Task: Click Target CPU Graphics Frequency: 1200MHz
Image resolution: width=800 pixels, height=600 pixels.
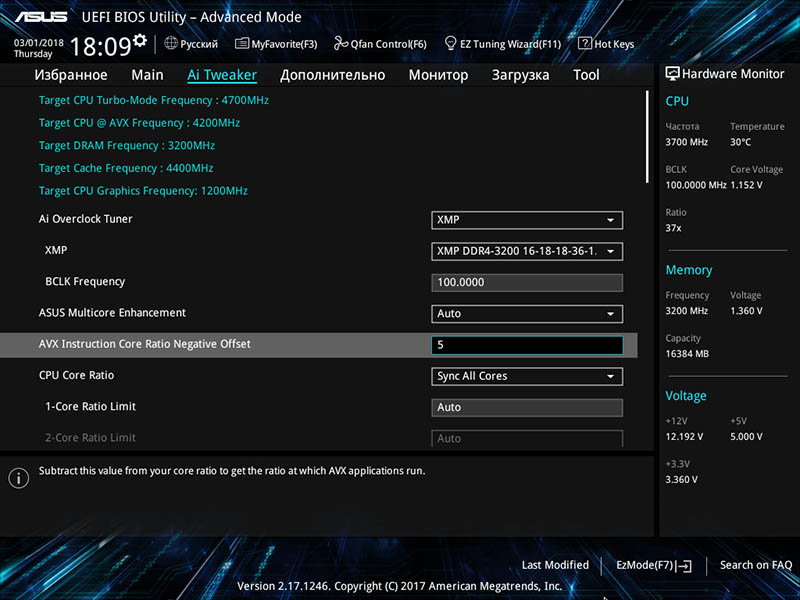Action: coord(143,191)
